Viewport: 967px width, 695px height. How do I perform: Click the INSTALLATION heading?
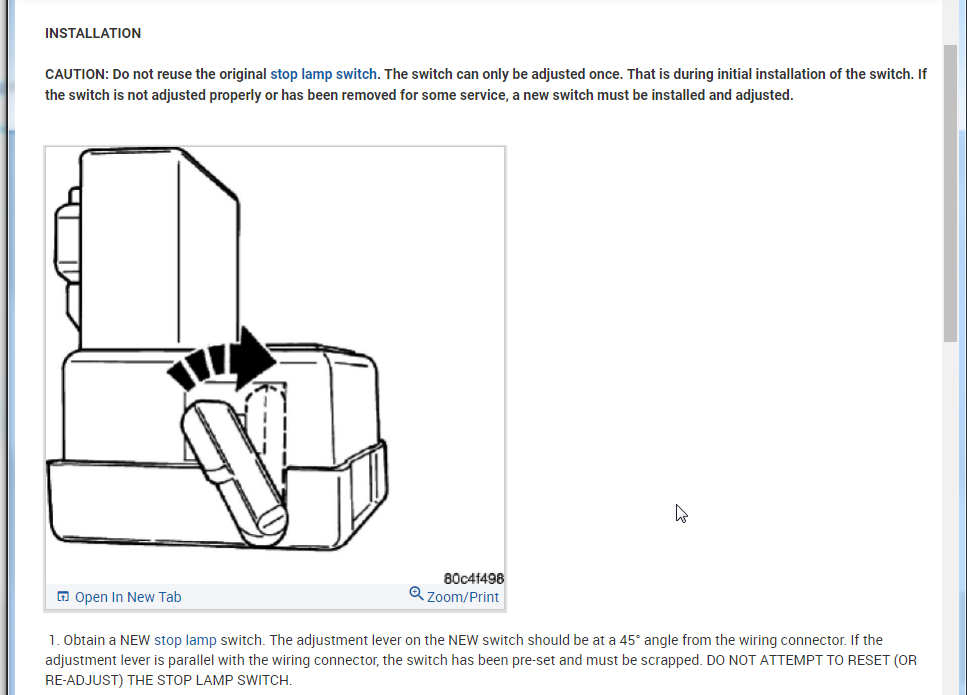pos(93,33)
